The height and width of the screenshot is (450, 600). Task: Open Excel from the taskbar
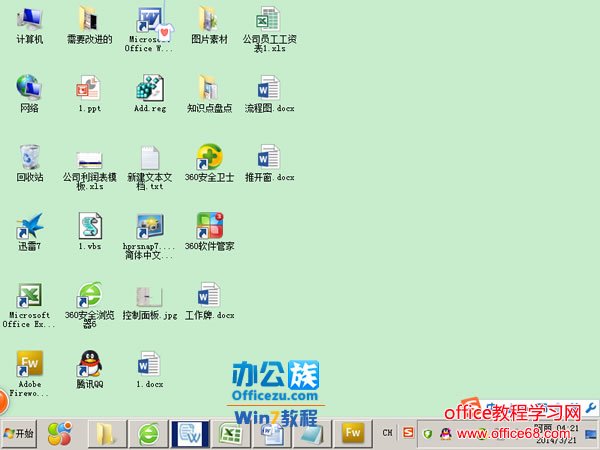(x=231, y=434)
